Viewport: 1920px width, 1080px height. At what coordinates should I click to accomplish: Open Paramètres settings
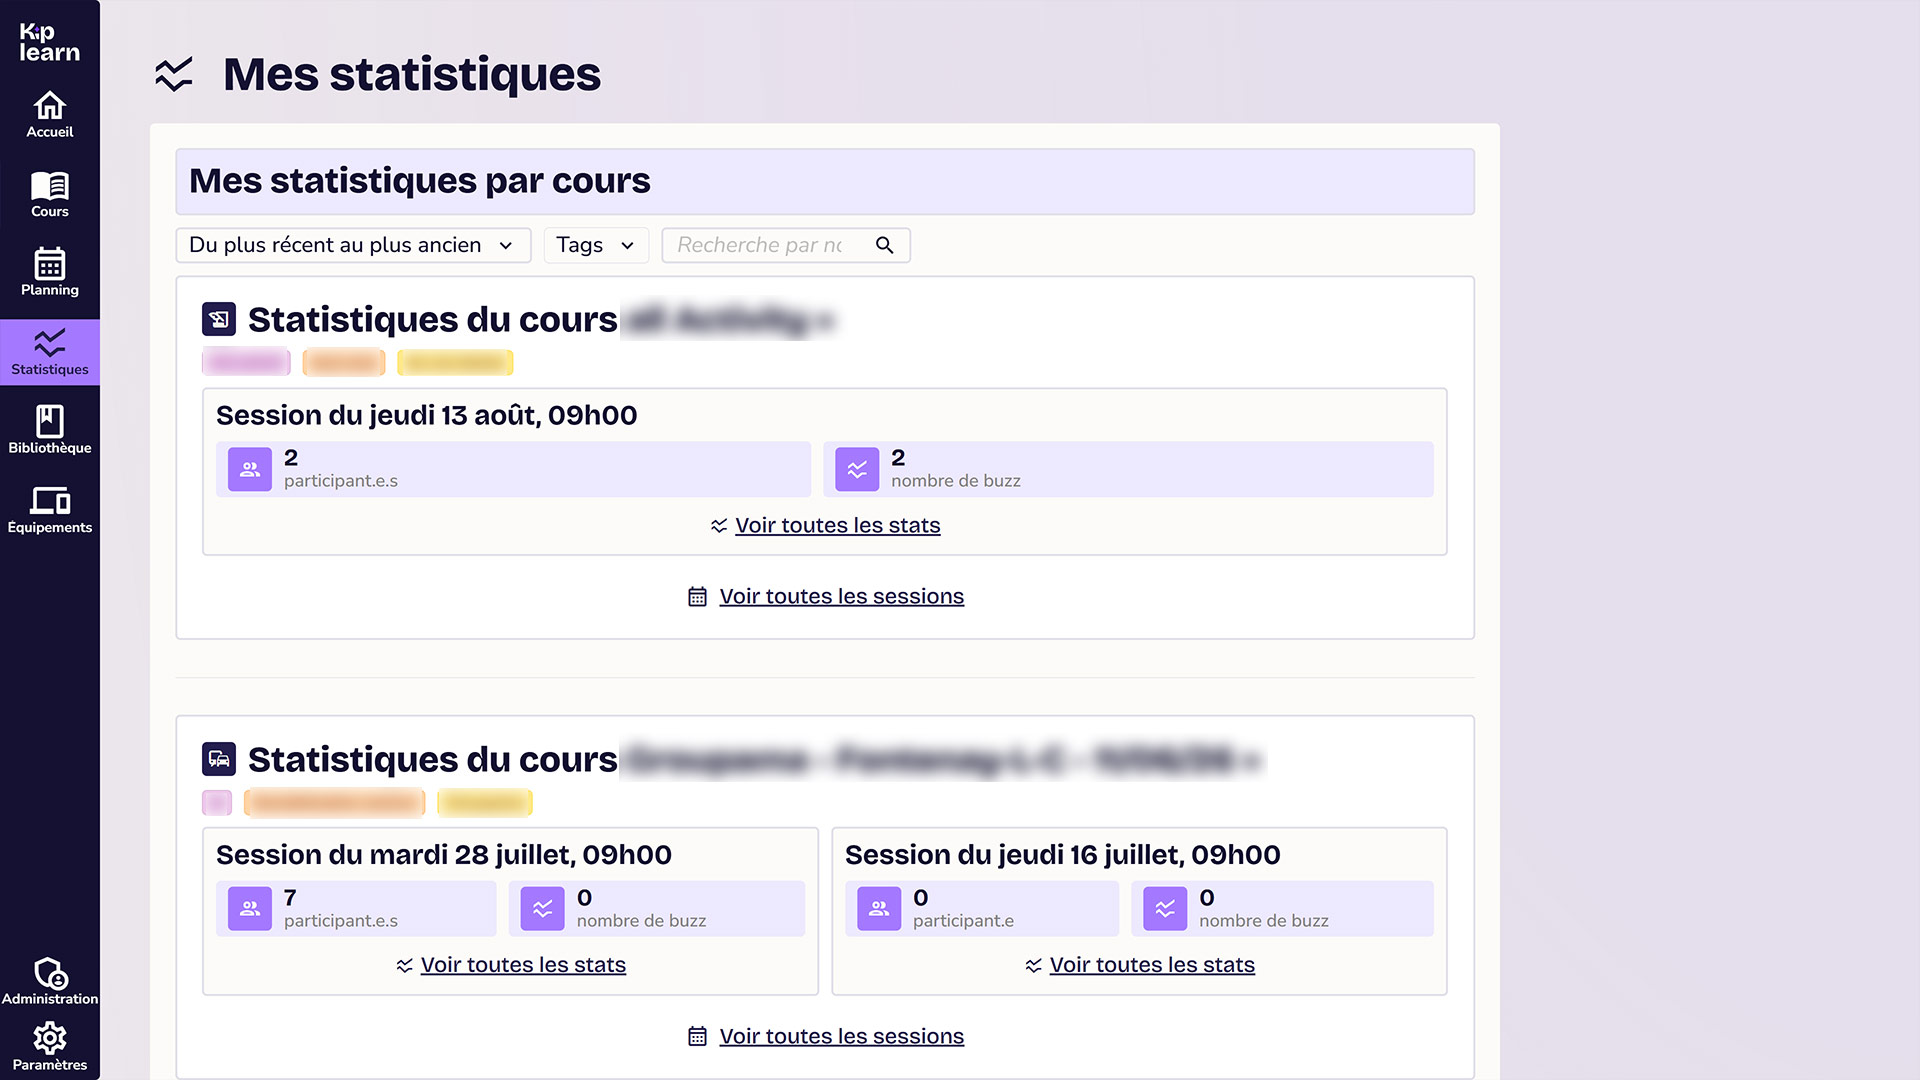point(50,1047)
